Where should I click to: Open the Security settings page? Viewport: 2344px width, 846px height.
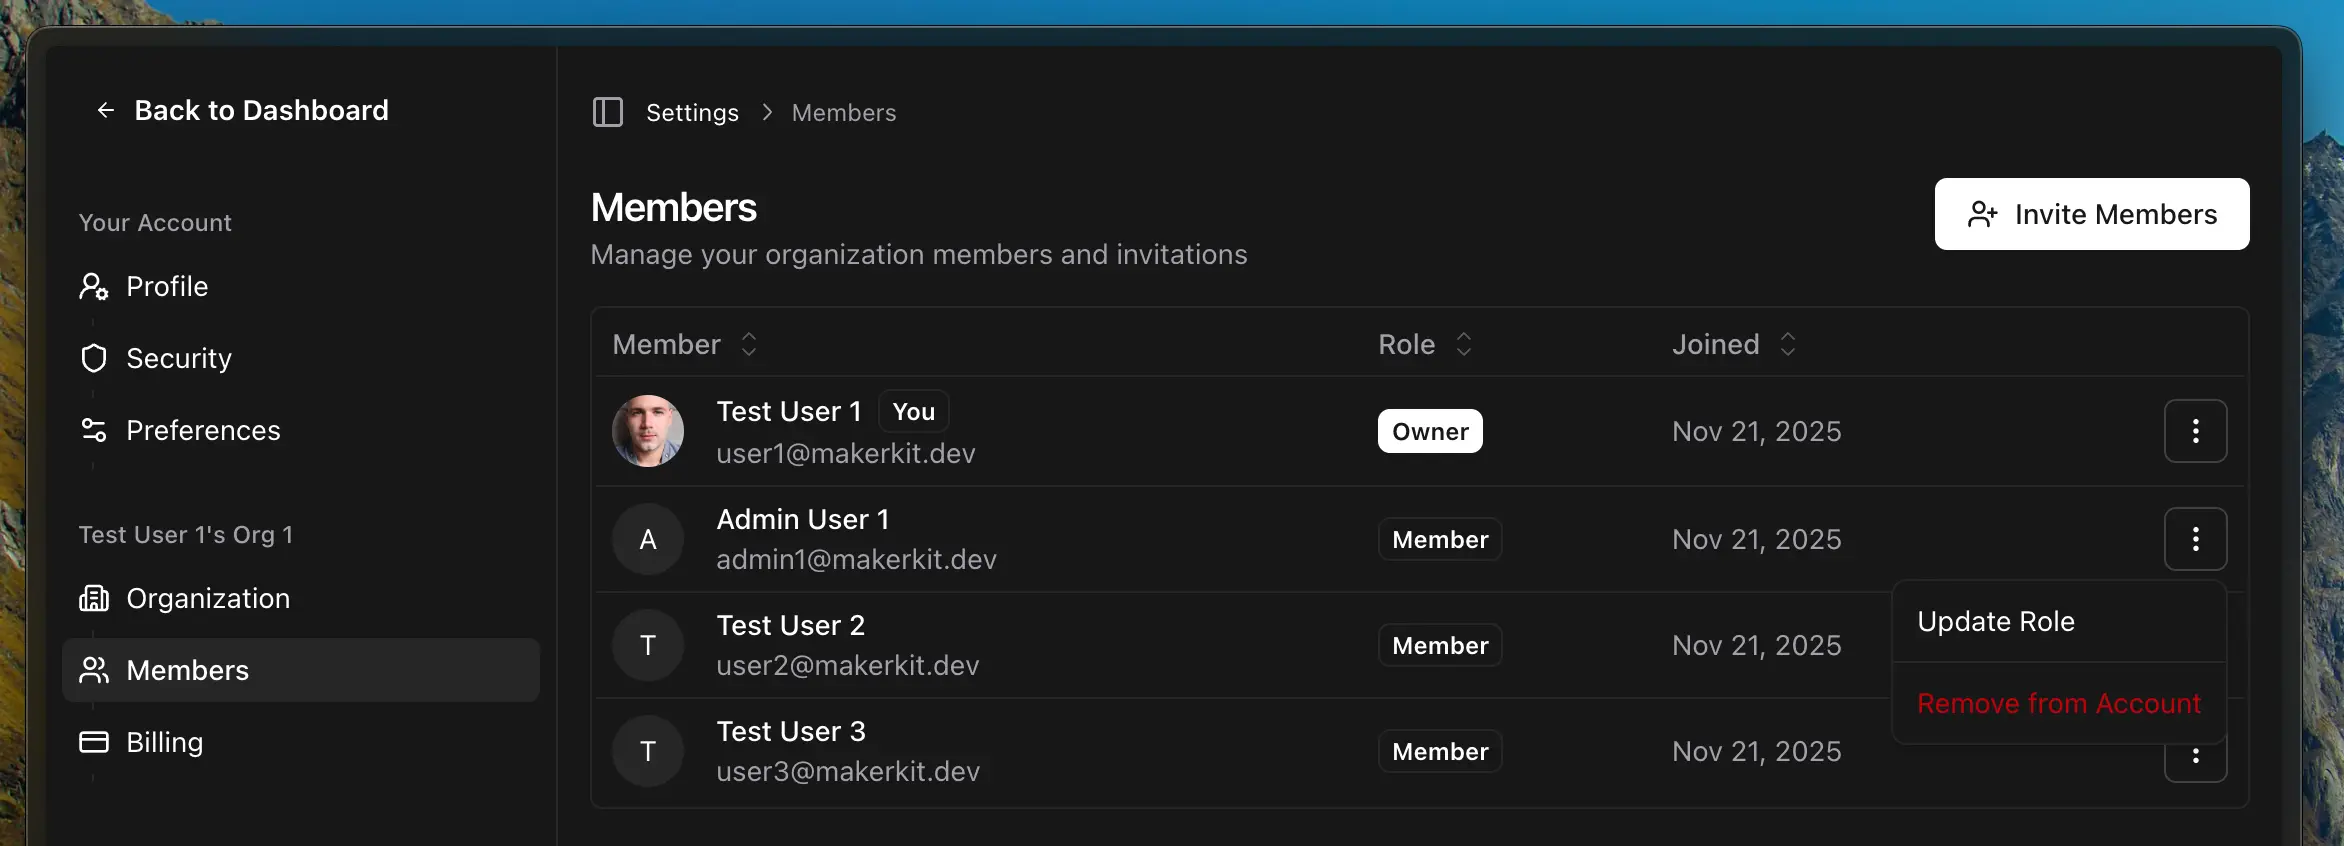click(178, 359)
